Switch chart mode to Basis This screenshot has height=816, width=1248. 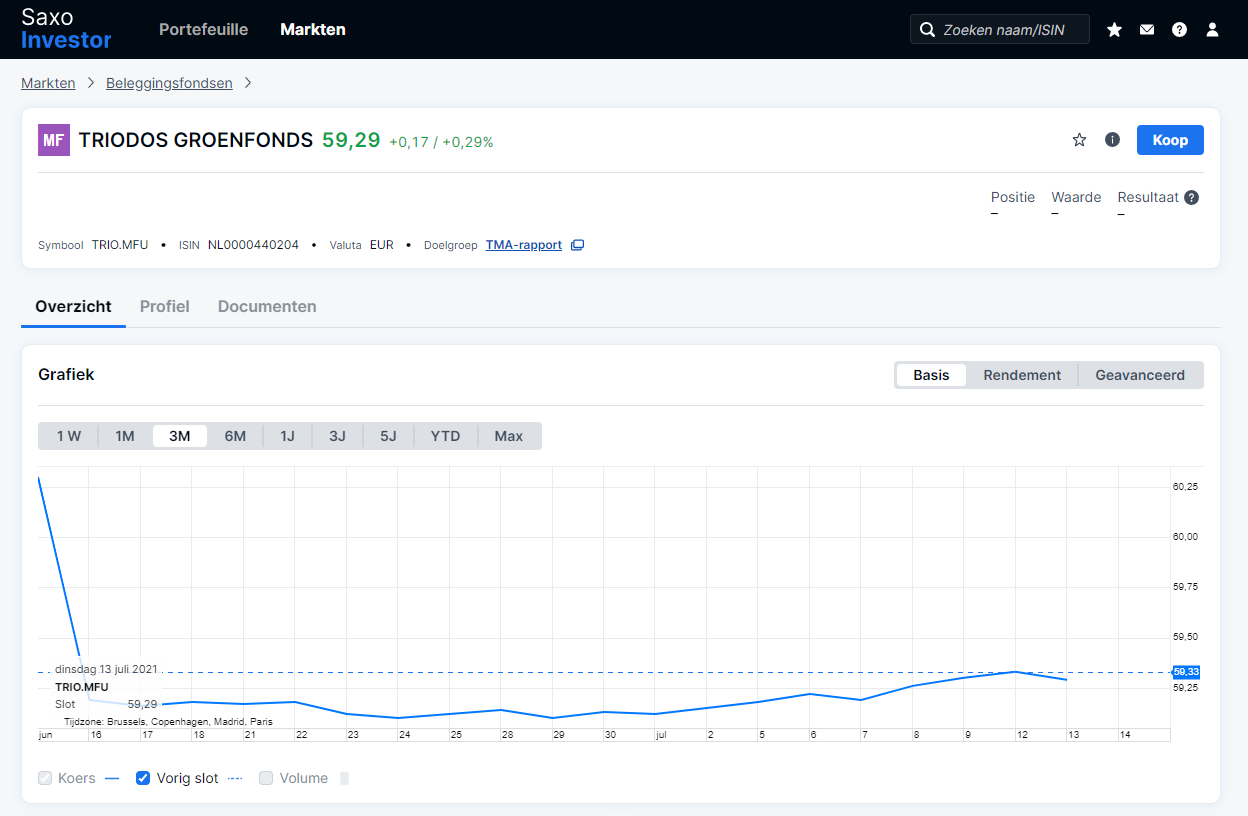click(931, 375)
